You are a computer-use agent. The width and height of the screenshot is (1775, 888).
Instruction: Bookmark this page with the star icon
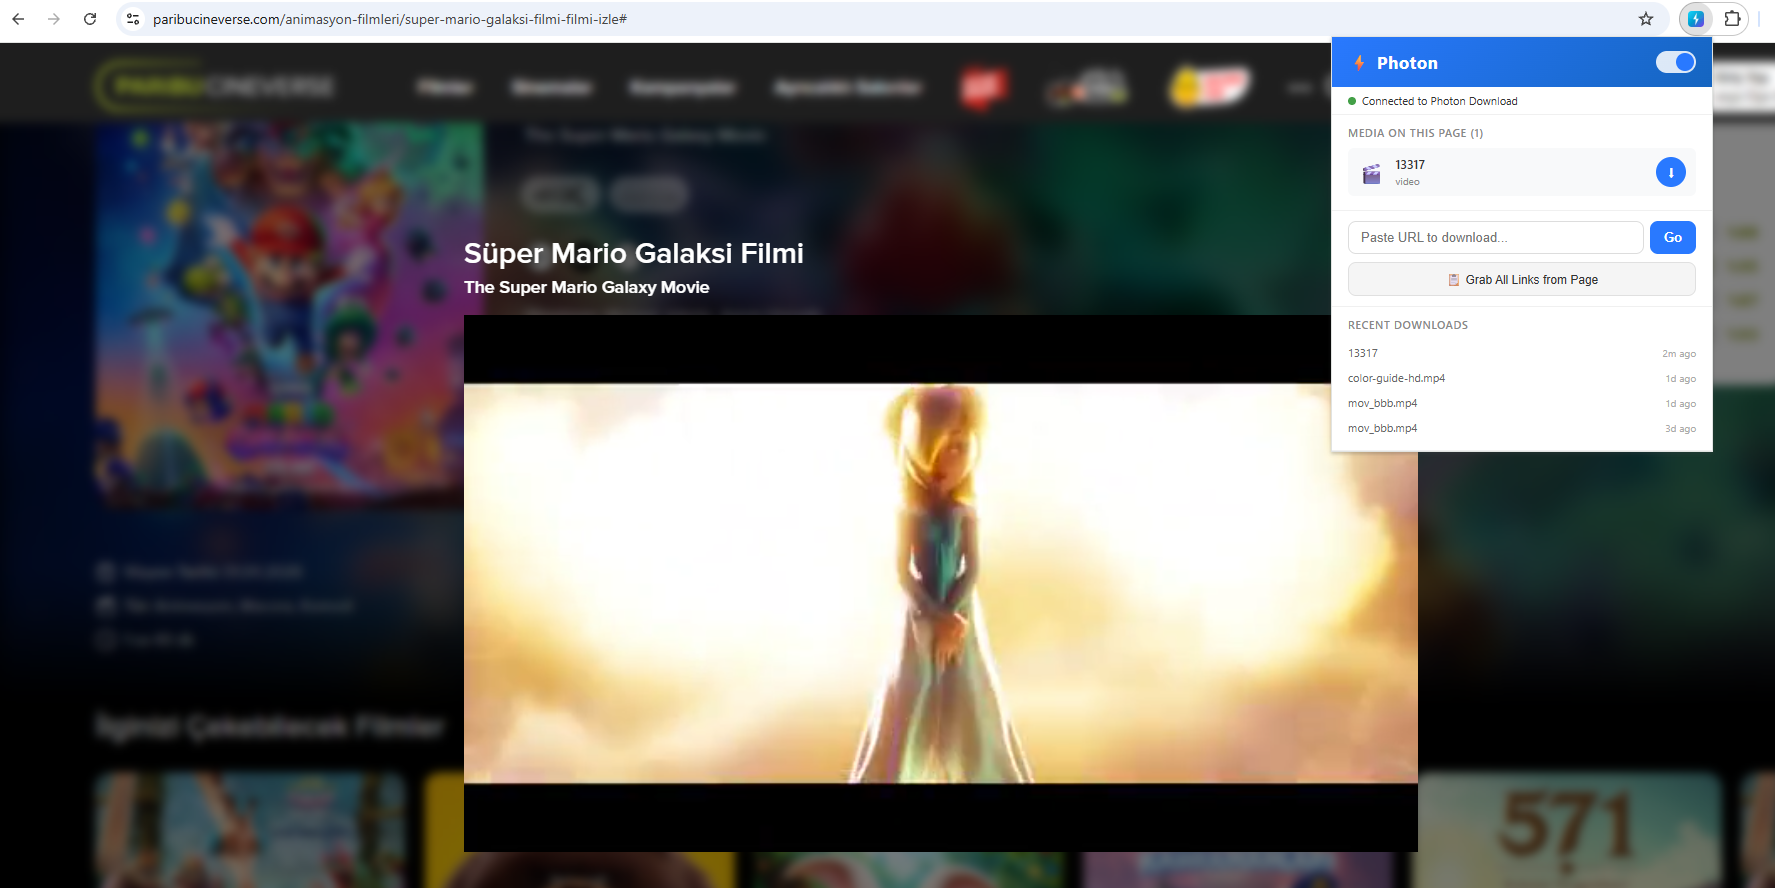[x=1646, y=19]
